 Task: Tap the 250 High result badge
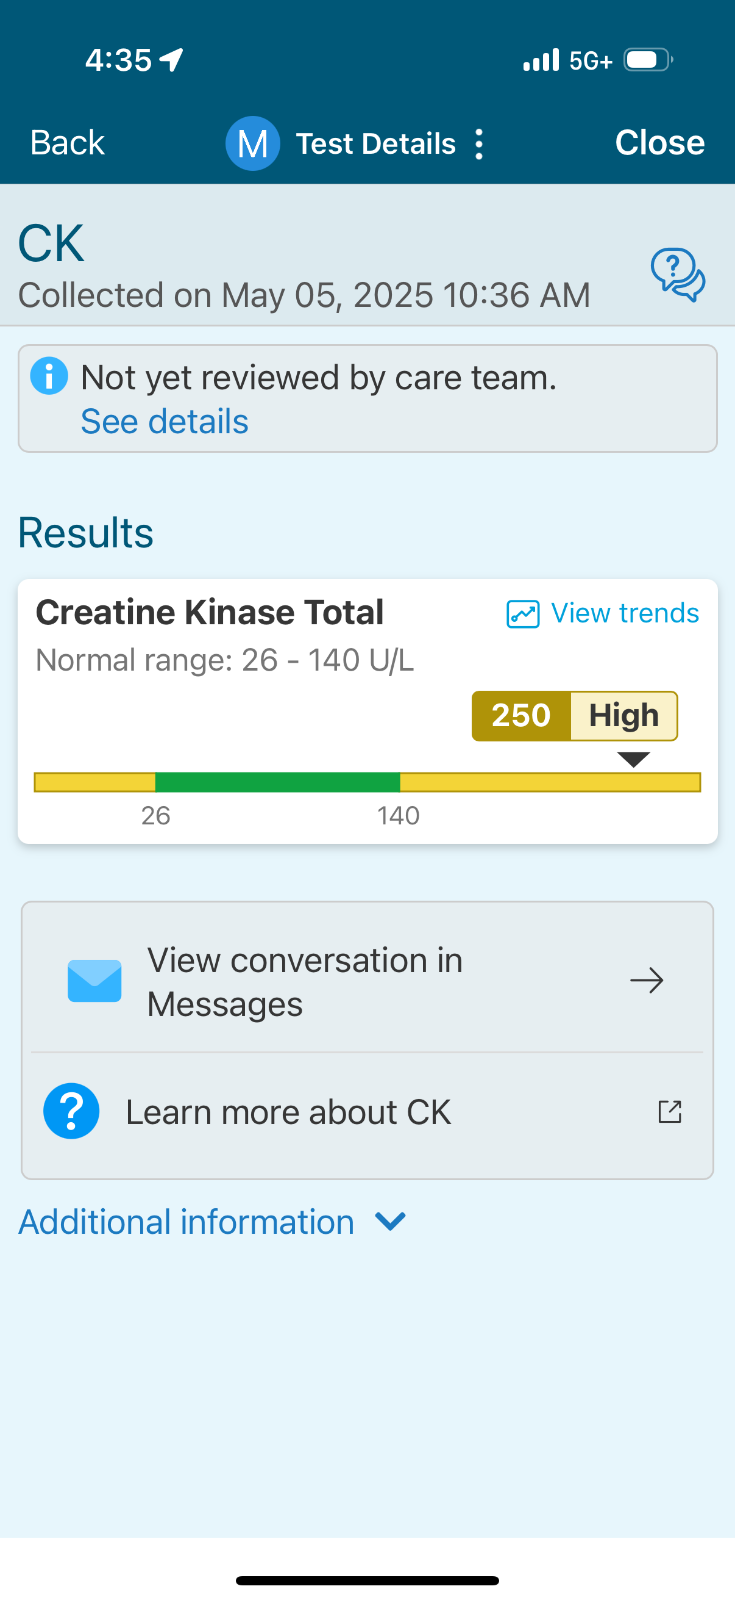point(575,716)
